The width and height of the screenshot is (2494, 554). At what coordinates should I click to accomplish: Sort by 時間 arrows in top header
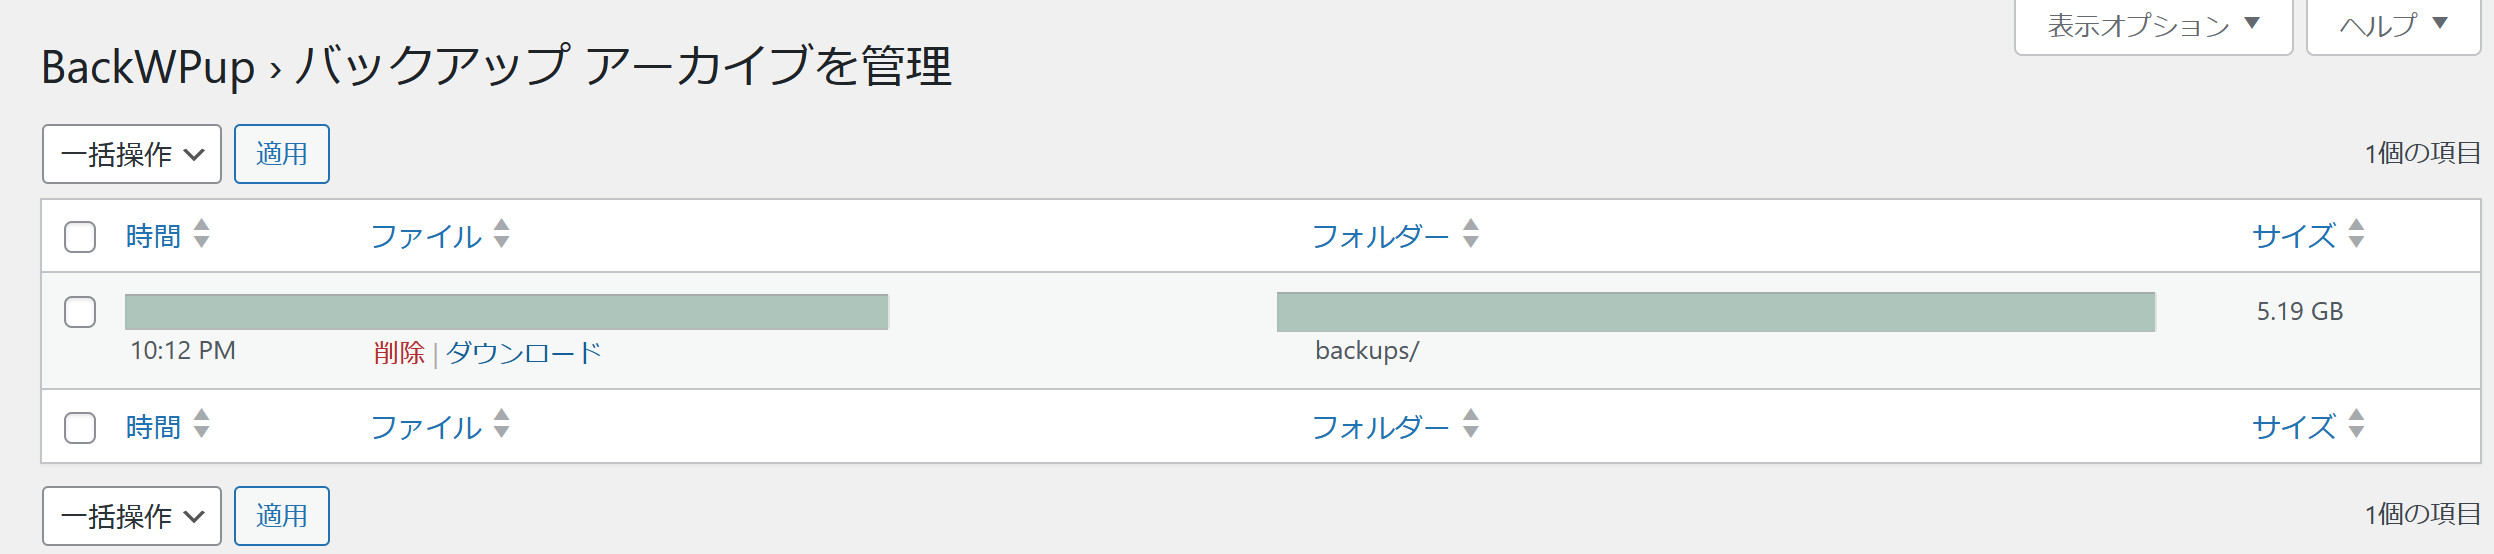pos(201,233)
